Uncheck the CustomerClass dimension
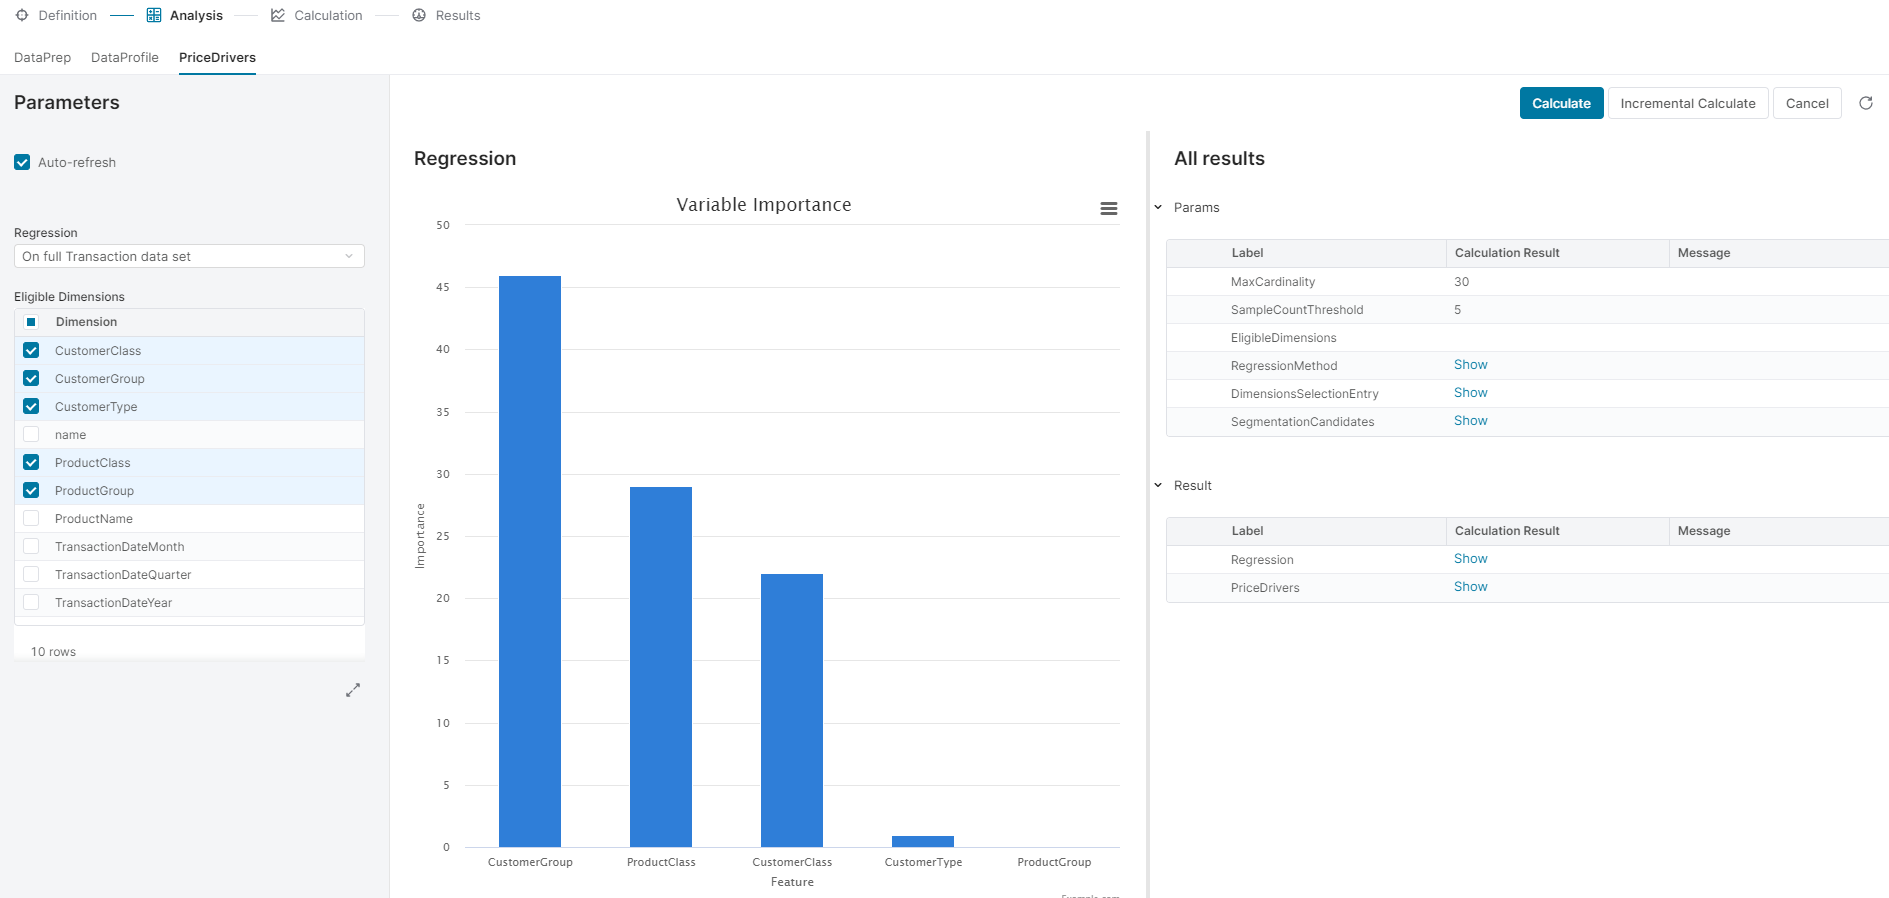1889x898 pixels. click(31, 351)
